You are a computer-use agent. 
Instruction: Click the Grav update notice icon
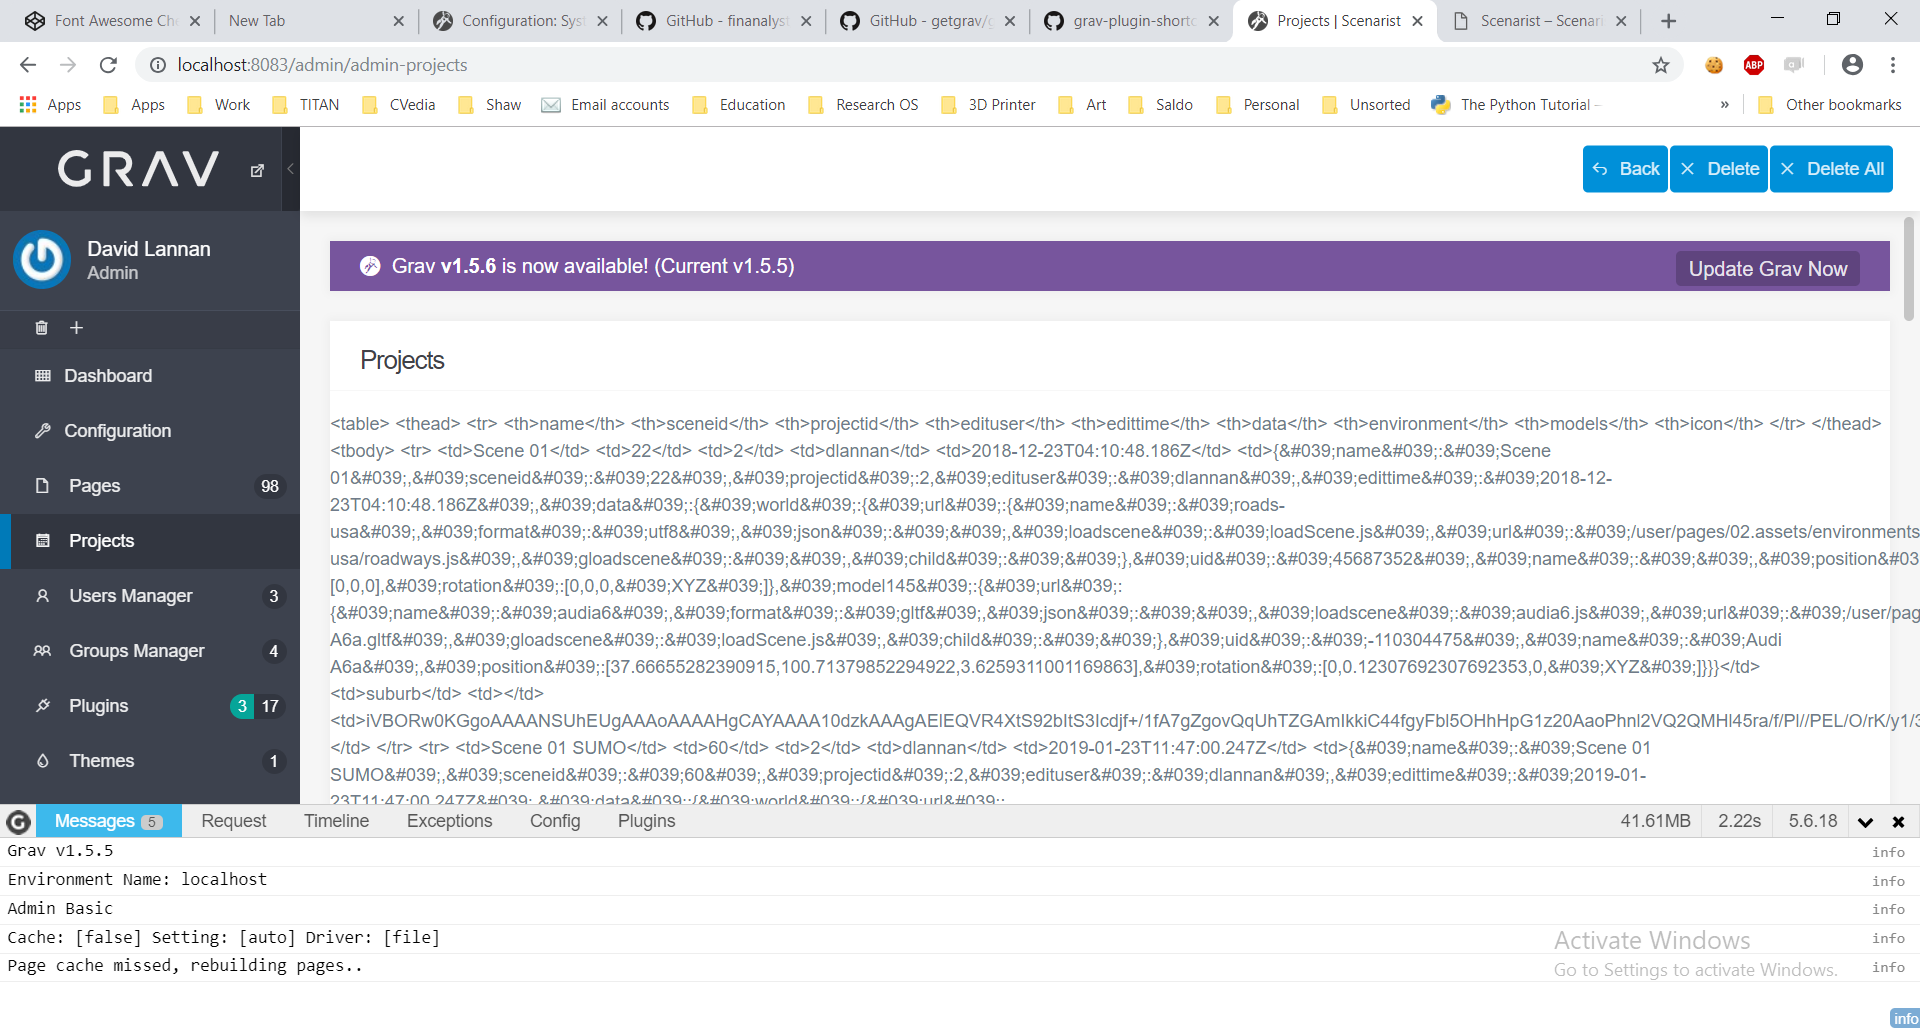(x=370, y=266)
